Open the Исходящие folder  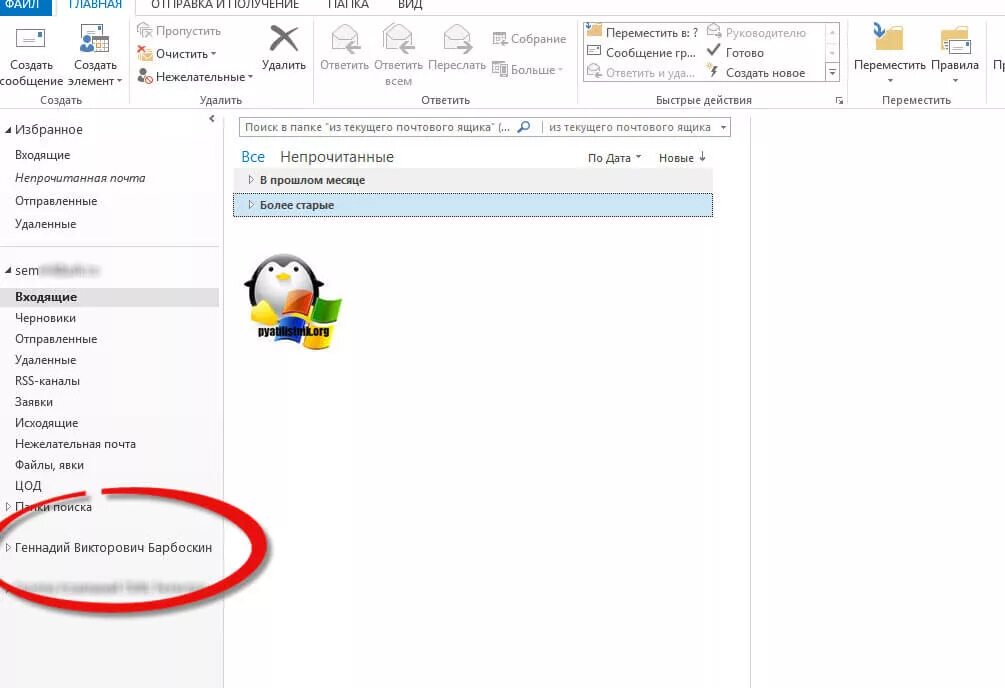[x=46, y=423]
